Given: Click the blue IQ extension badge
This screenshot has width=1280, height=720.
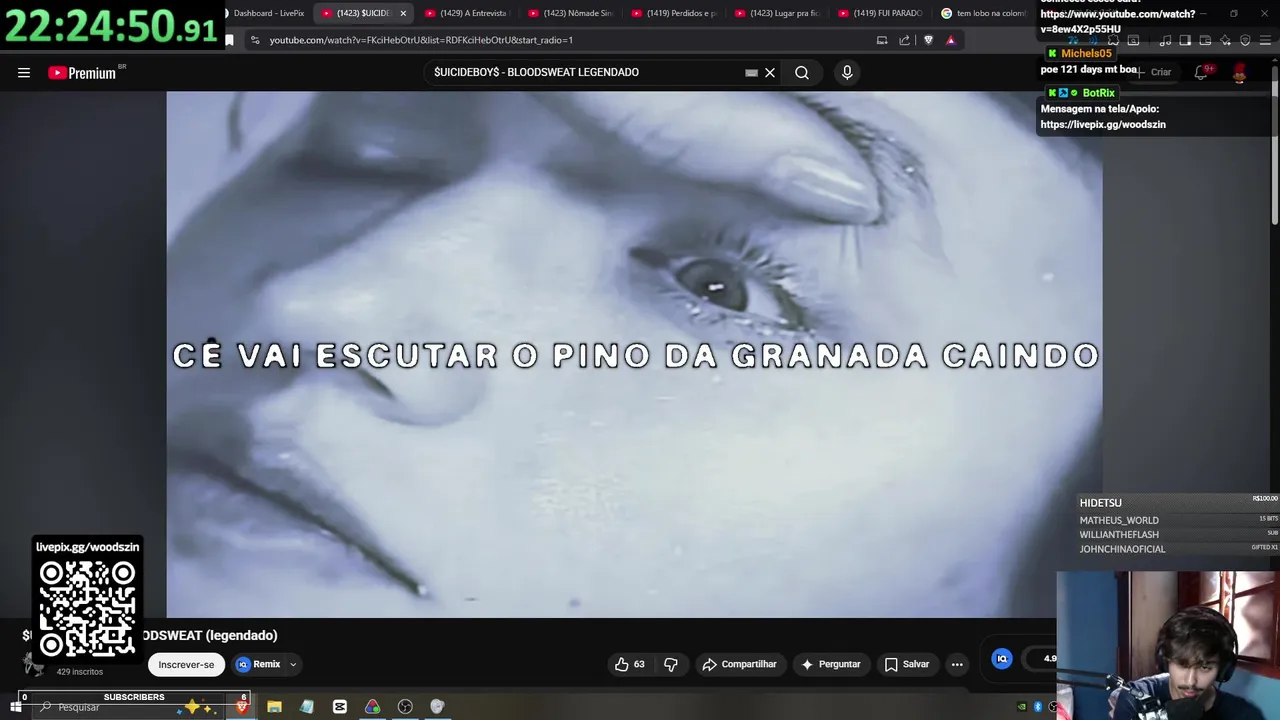Looking at the screenshot, I should (x=1002, y=658).
